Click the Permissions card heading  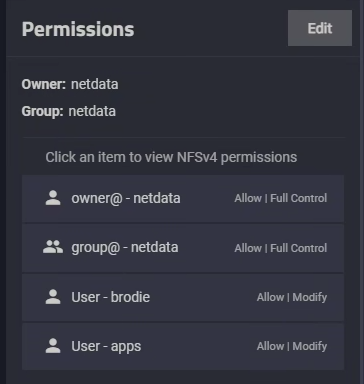(78, 29)
